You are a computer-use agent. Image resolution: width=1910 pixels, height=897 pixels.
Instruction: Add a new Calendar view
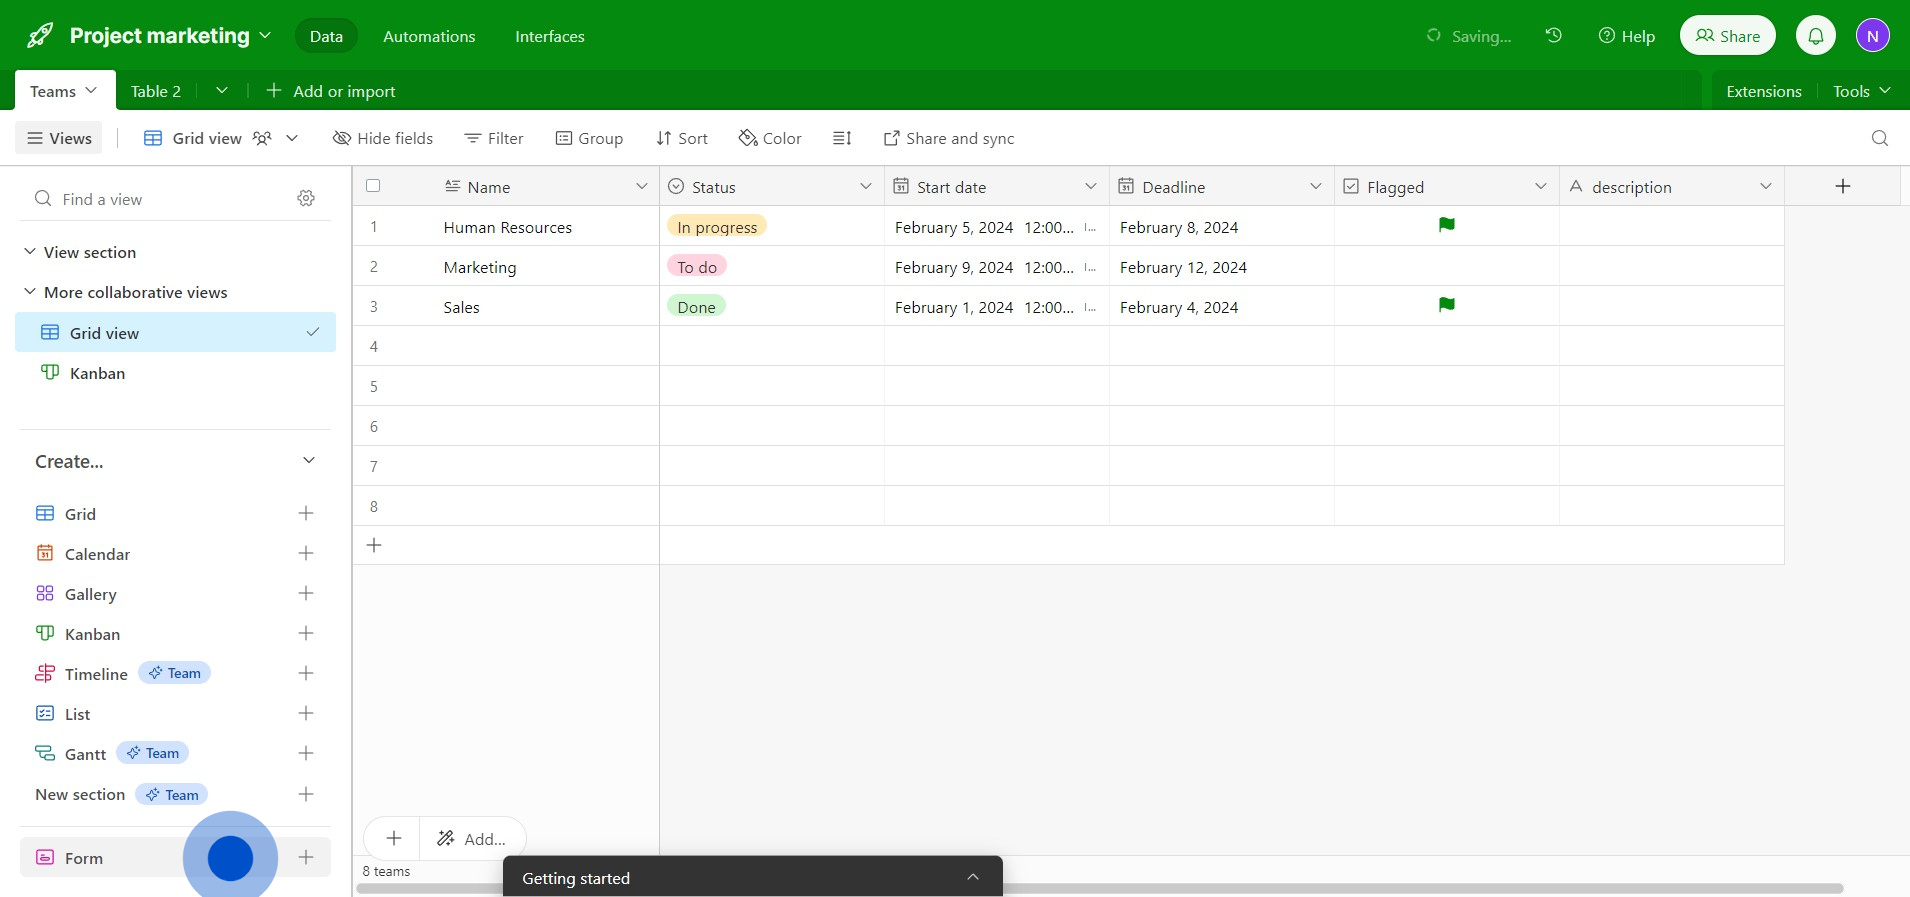click(x=306, y=554)
